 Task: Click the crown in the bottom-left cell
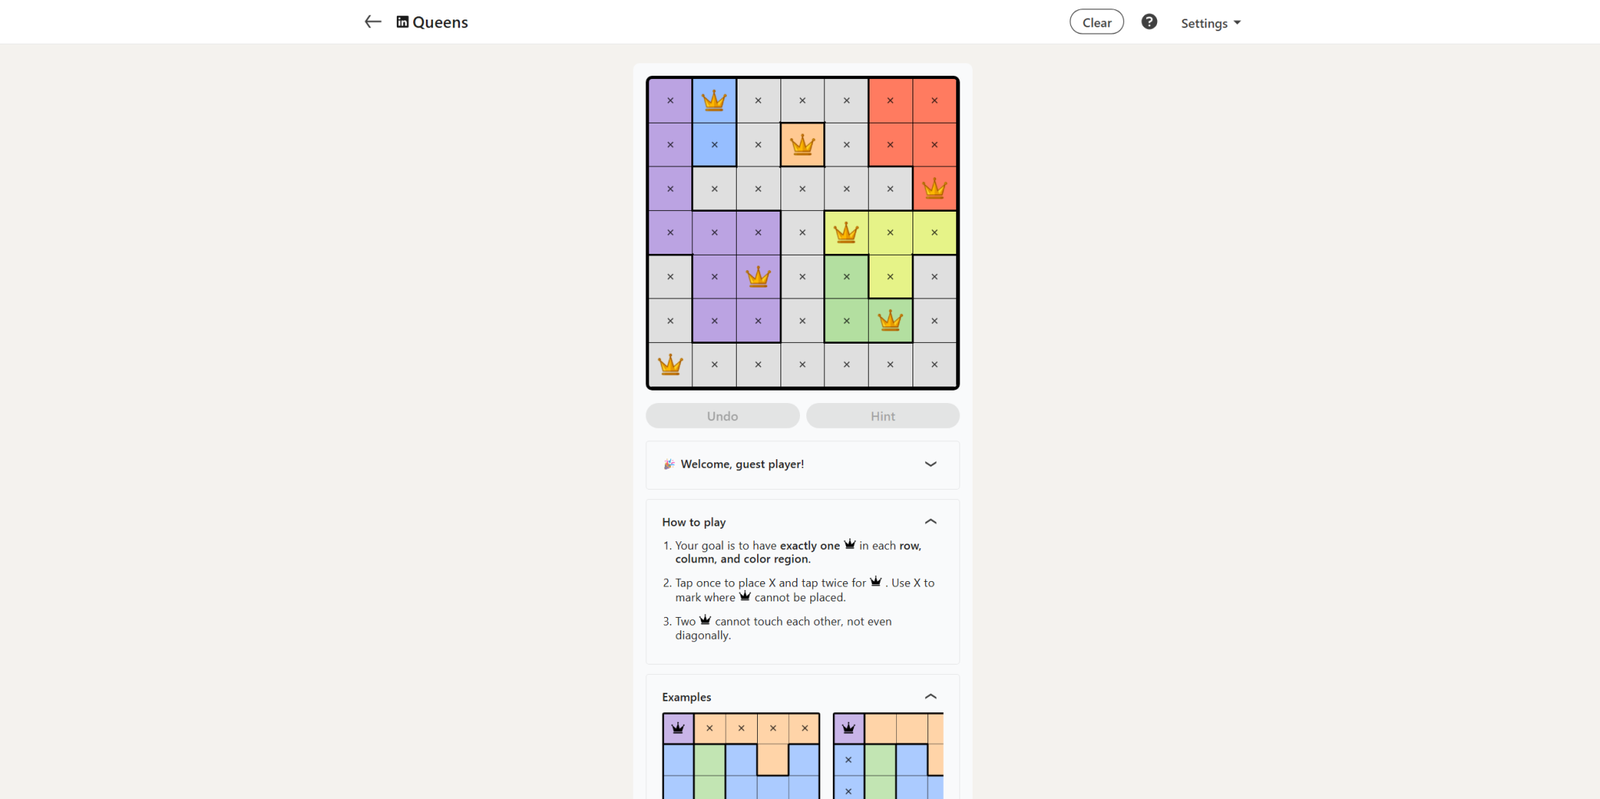pyautogui.click(x=670, y=365)
